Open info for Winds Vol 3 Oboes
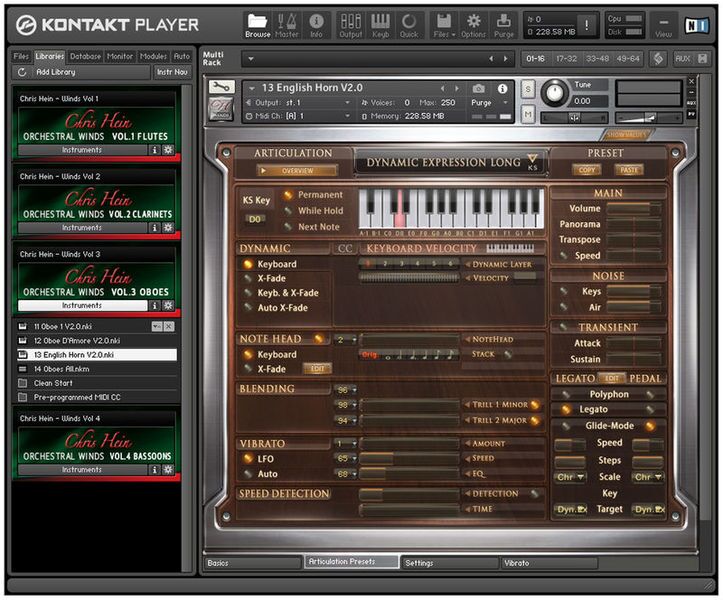Image resolution: width=723 pixels, height=600 pixels. pyautogui.click(x=154, y=305)
